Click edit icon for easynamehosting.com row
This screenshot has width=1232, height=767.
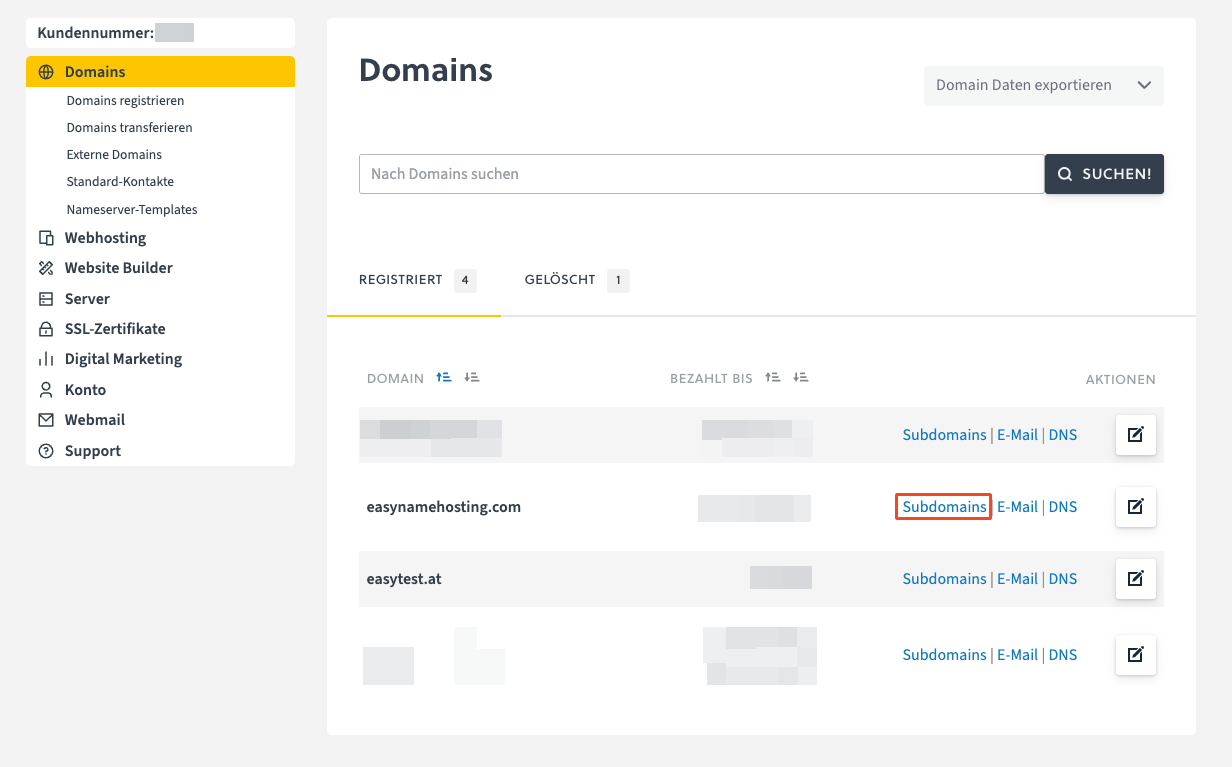click(1135, 507)
